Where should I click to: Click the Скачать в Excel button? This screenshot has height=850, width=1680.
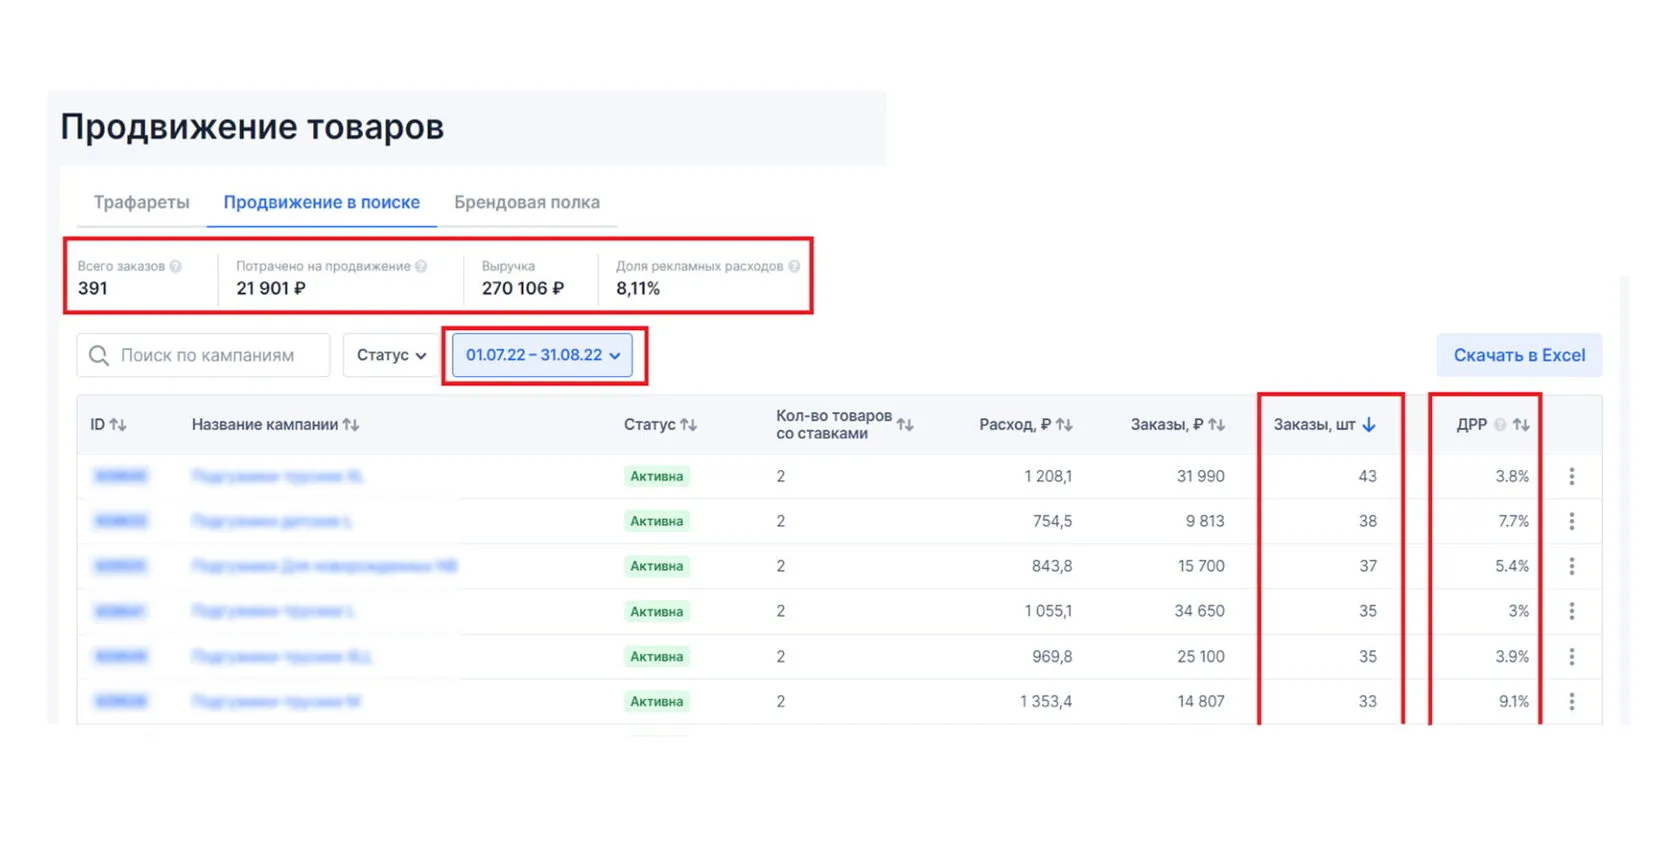pos(1519,355)
